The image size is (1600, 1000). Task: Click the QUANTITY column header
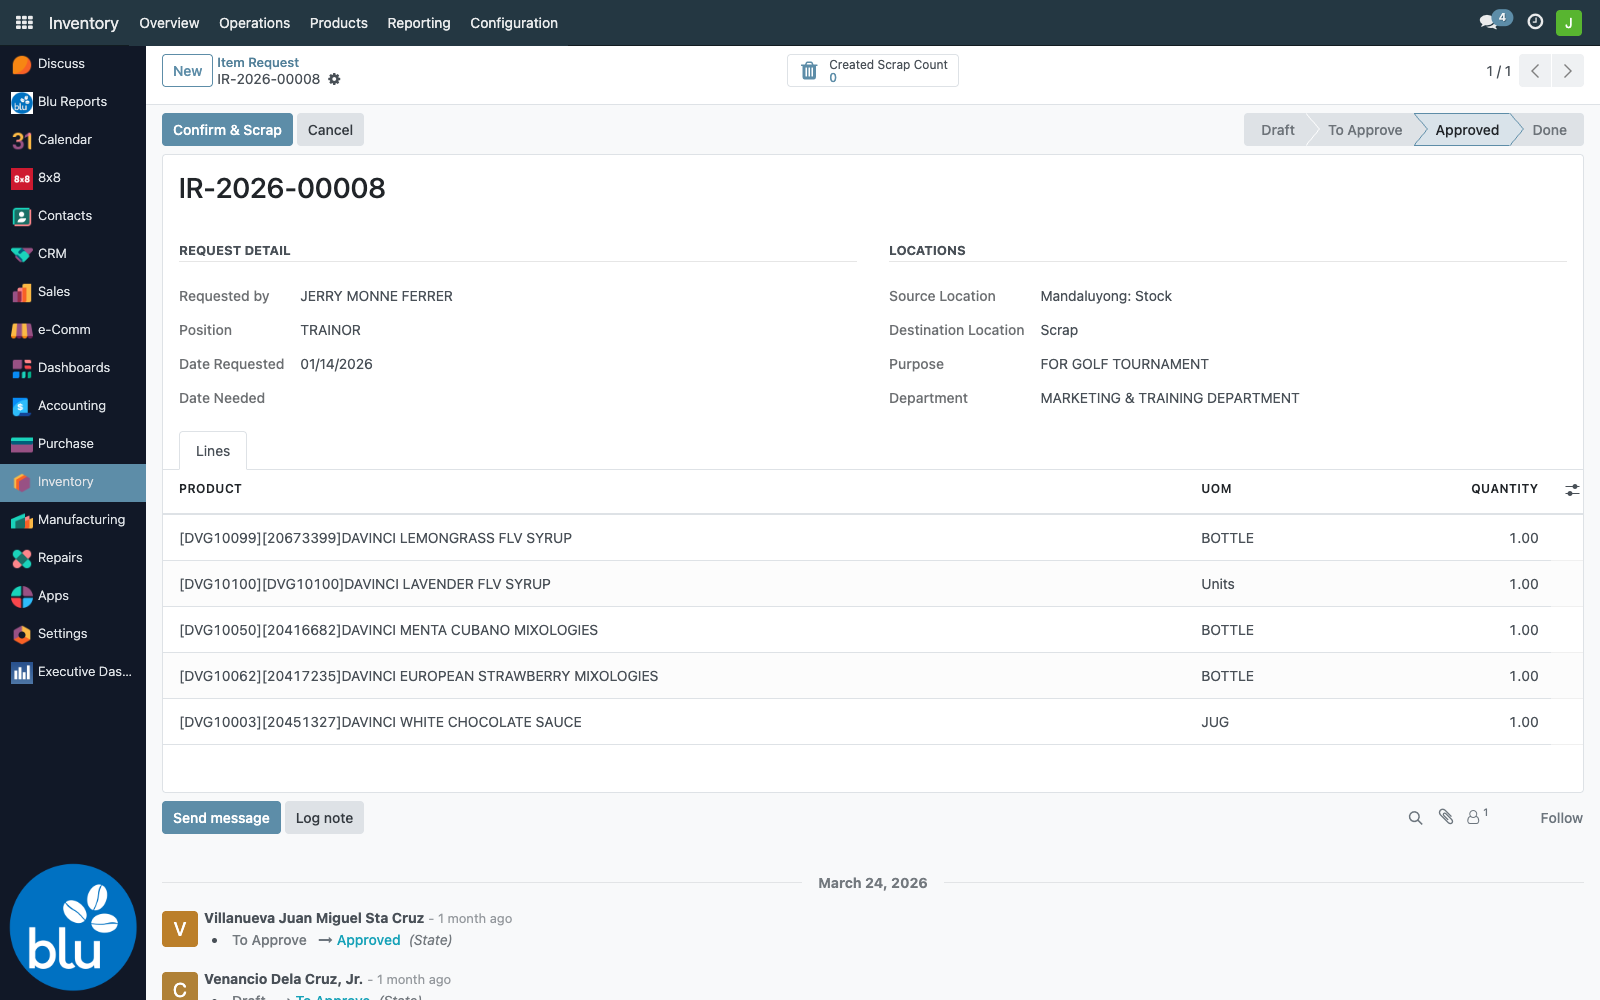click(x=1504, y=489)
